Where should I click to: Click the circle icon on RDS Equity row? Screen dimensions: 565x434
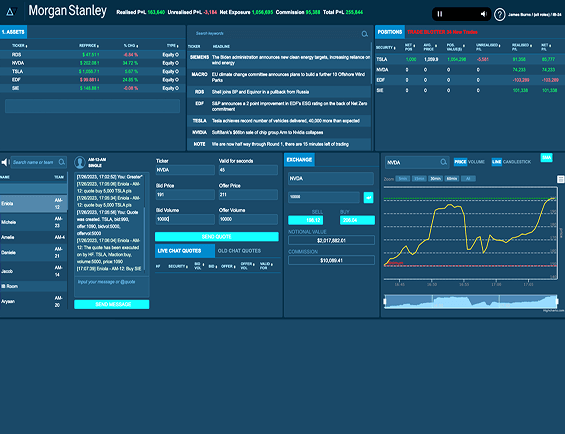177,55
